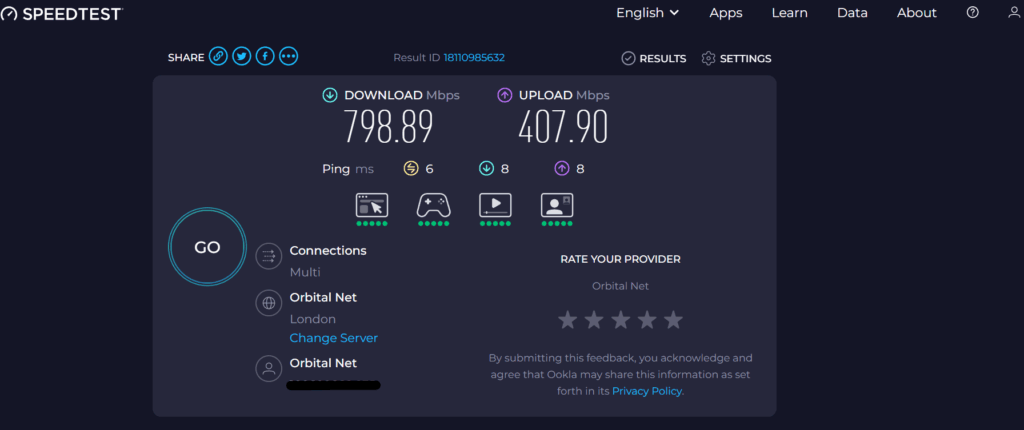Click the web browsing experience icon

click(x=372, y=205)
